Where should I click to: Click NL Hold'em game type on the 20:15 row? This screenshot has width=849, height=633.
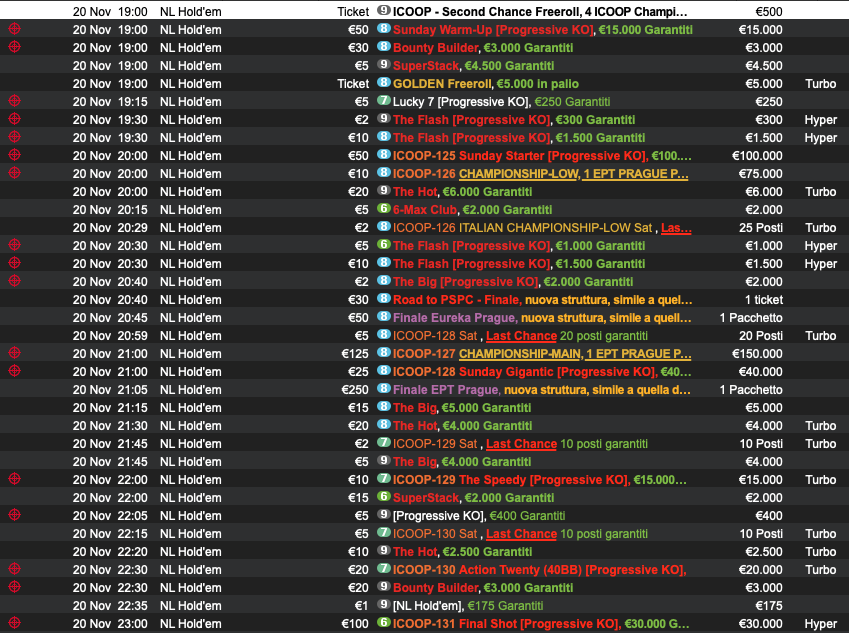coord(191,210)
